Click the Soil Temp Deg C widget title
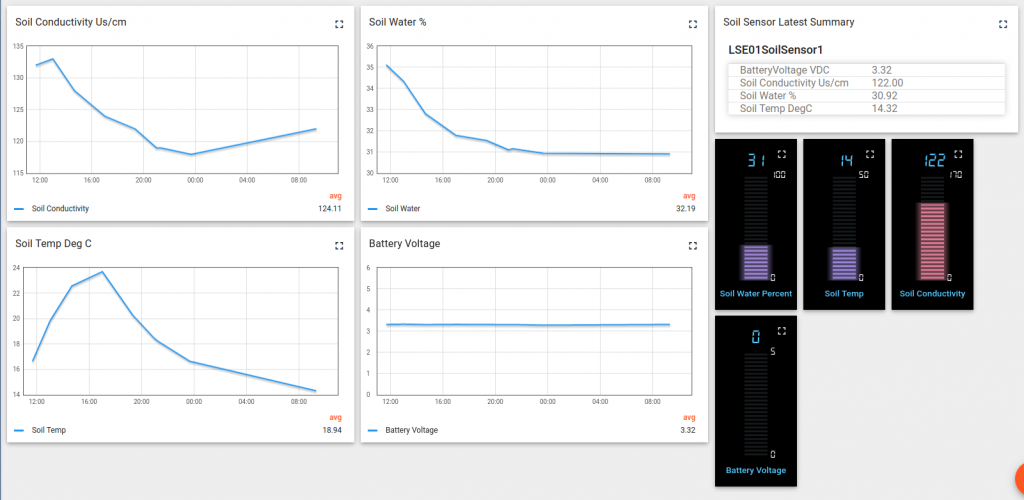 point(54,244)
